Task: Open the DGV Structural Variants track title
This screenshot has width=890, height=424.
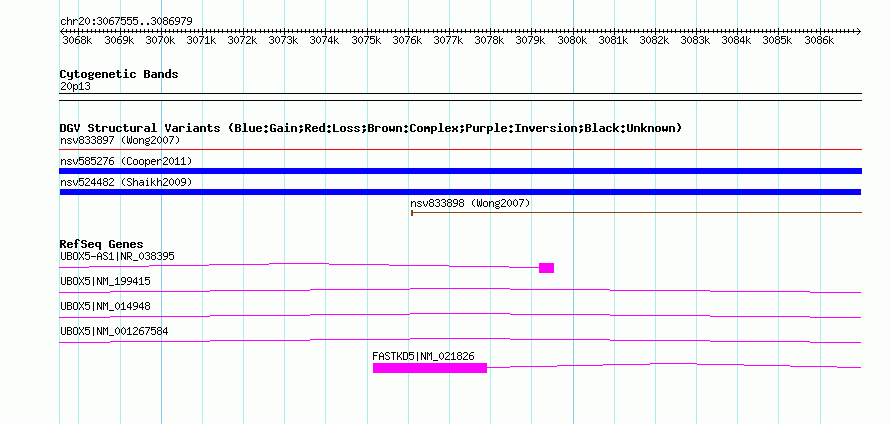Action: click(371, 128)
